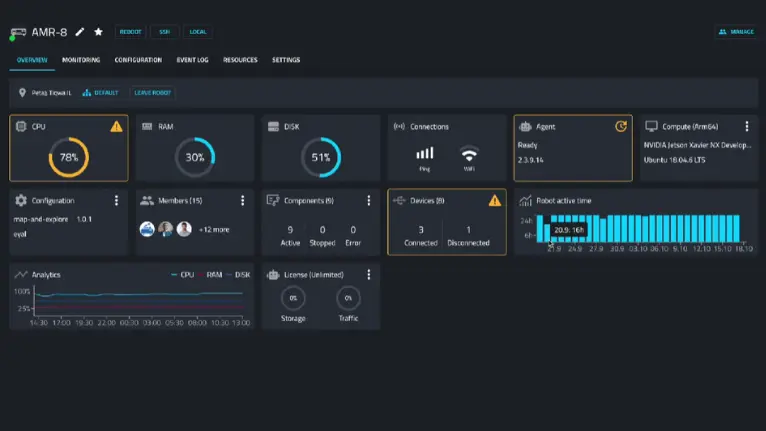This screenshot has height=431, width=766.
Task: Toggle the DISK series in Analytics legend
Action: pyautogui.click(x=238, y=274)
